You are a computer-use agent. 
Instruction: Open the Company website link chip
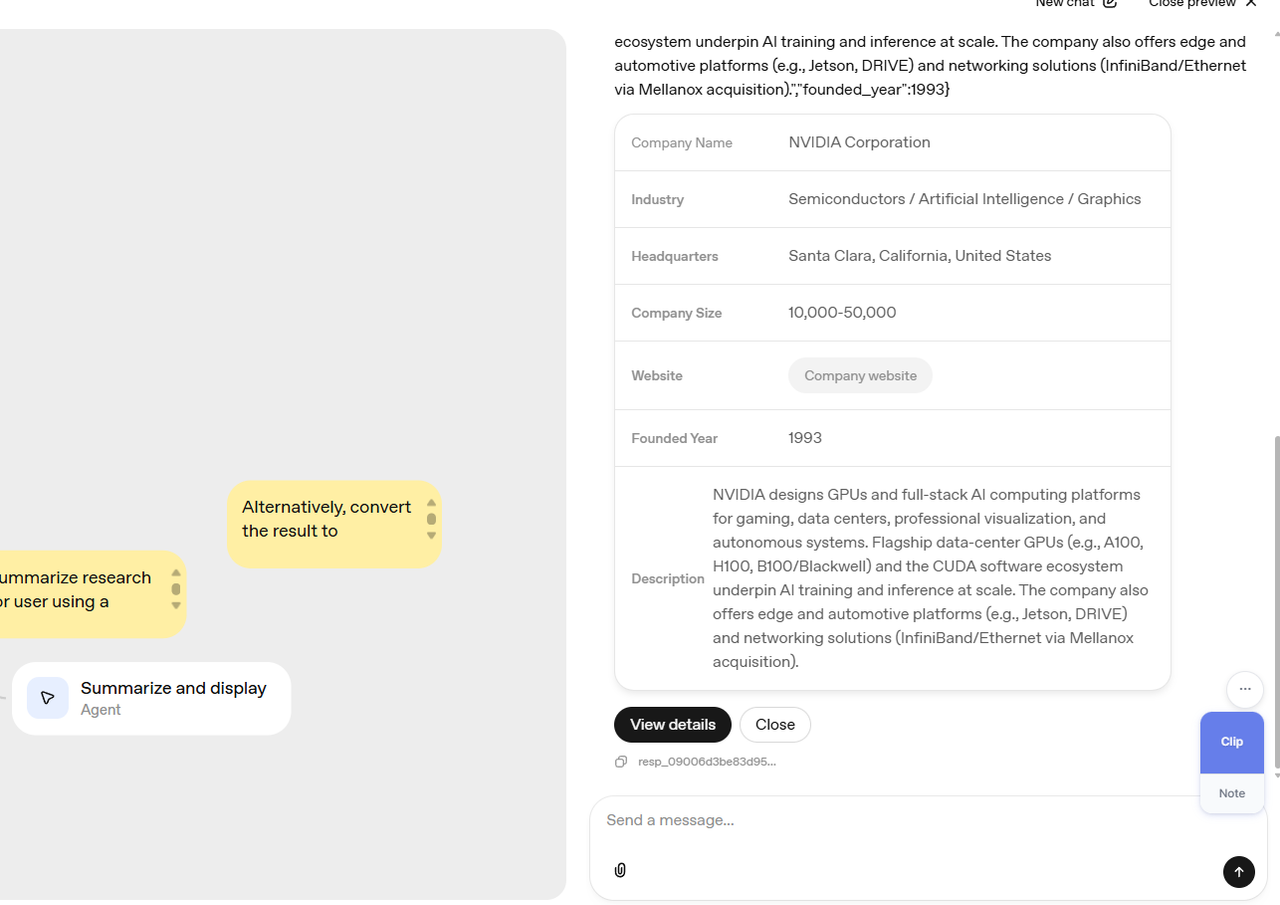click(860, 376)
